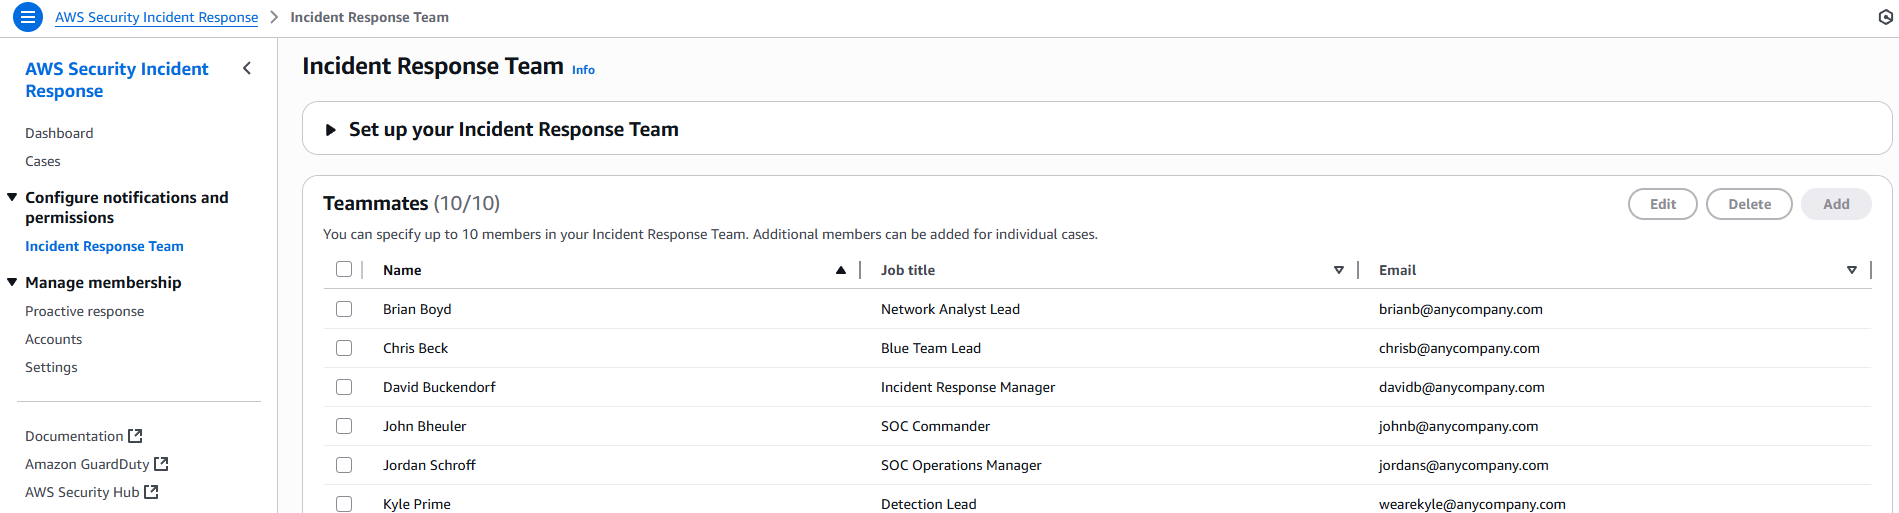The image size is (1899, 513).
Task: Toggle the select all teammates checkbox
Action: tap(344, 269)
